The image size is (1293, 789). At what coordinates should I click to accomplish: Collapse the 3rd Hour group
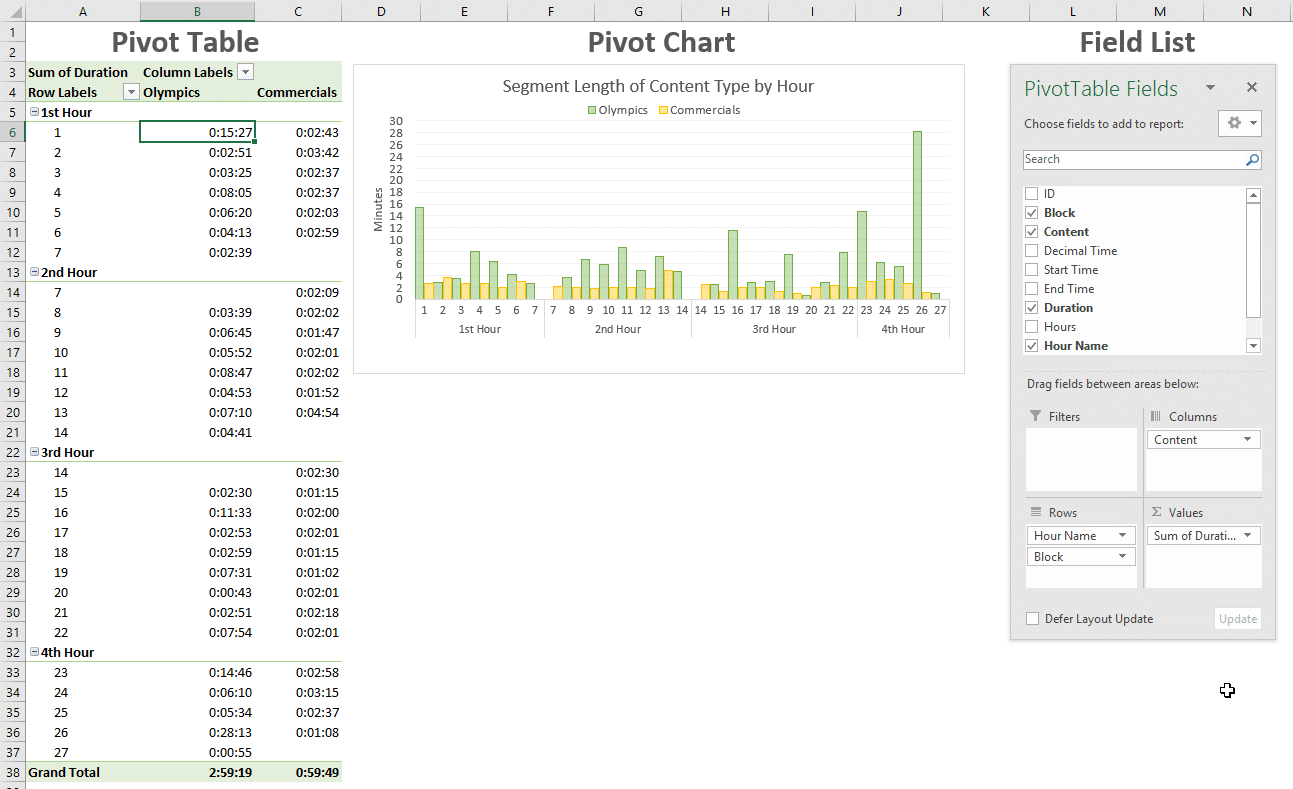click(x=35, y=453)
